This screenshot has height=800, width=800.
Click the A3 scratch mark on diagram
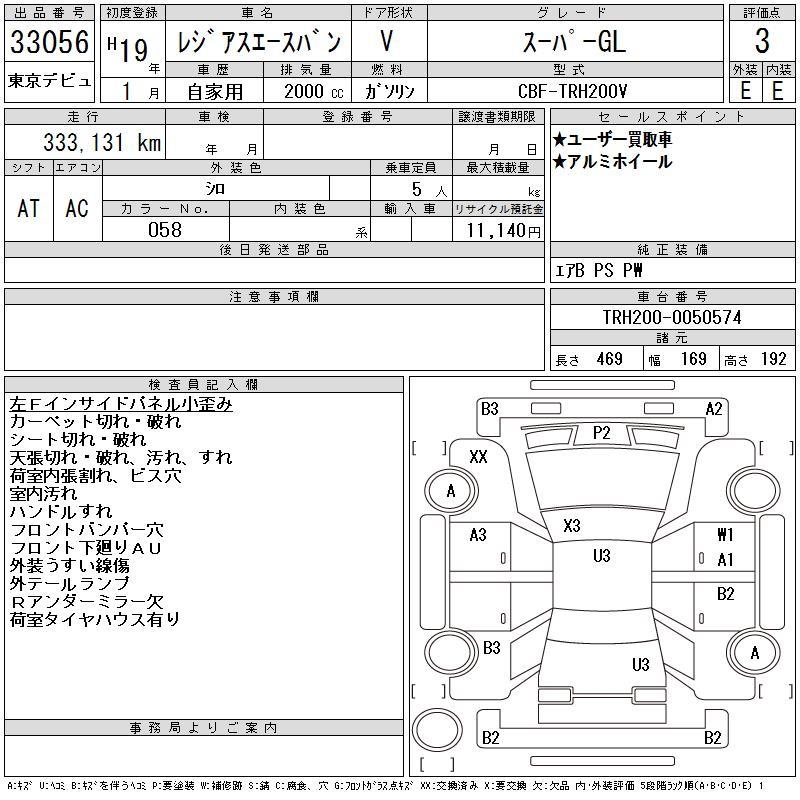[478, 535]
